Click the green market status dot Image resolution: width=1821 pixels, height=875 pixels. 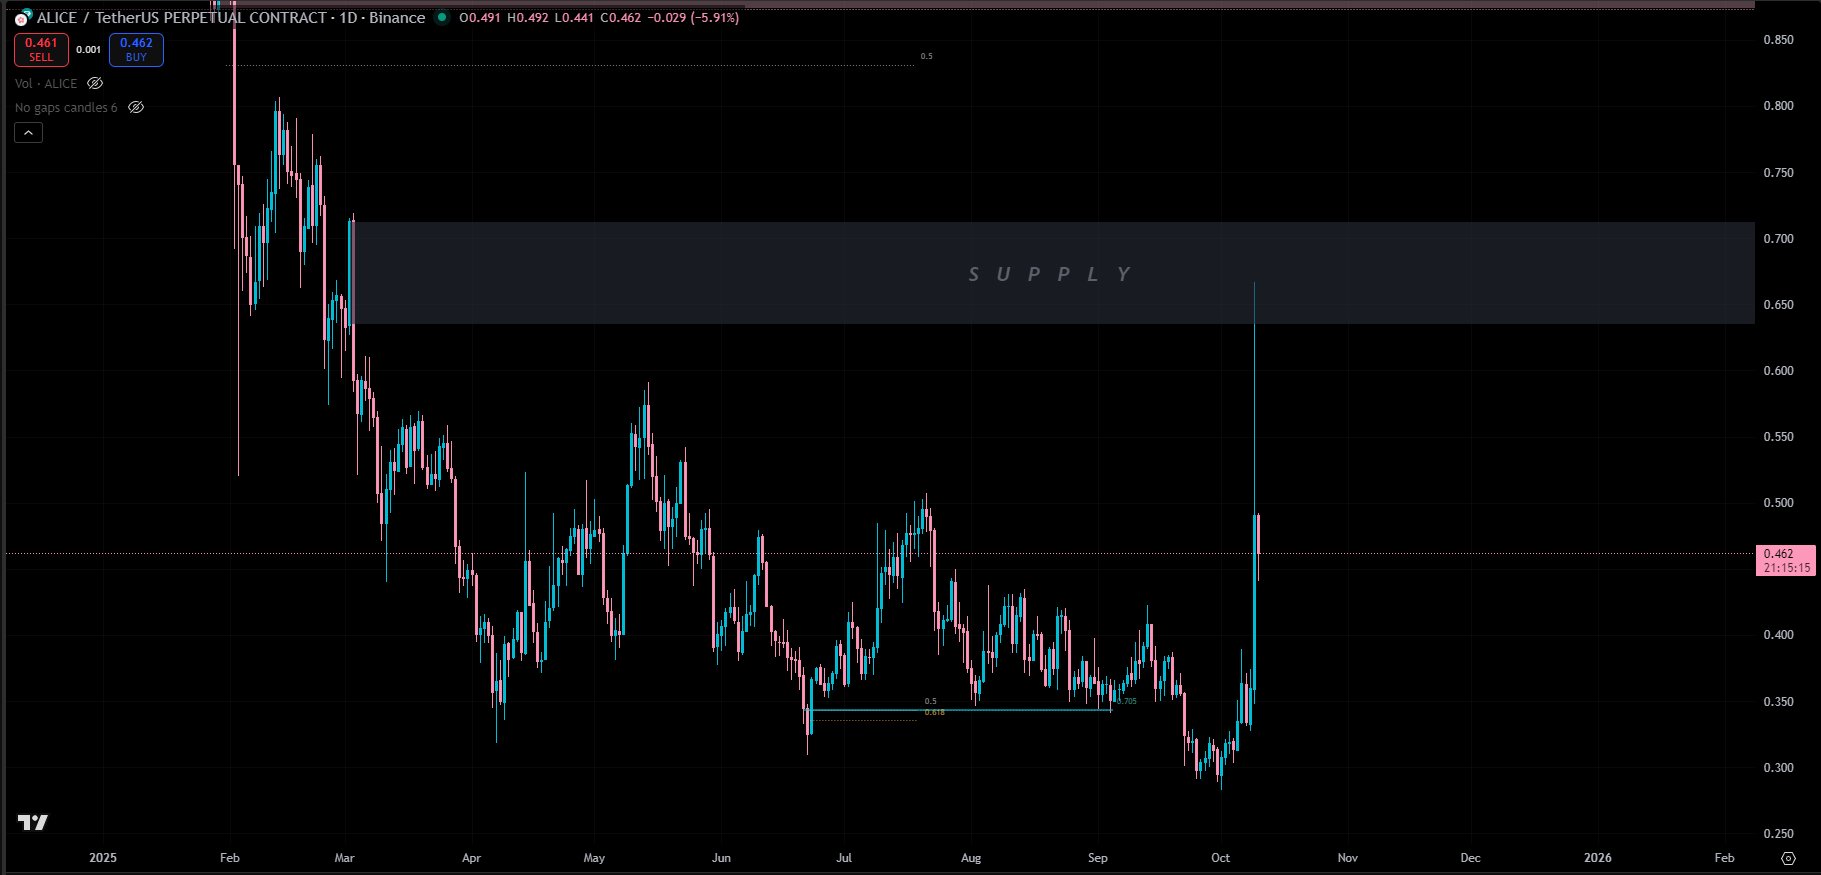click(x=442, y=18)
